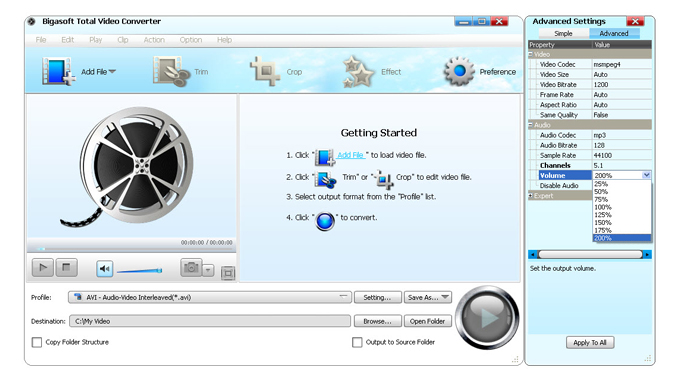Close the Advanced Settings panel
The image size is (683, 379).
coord(635,21)
